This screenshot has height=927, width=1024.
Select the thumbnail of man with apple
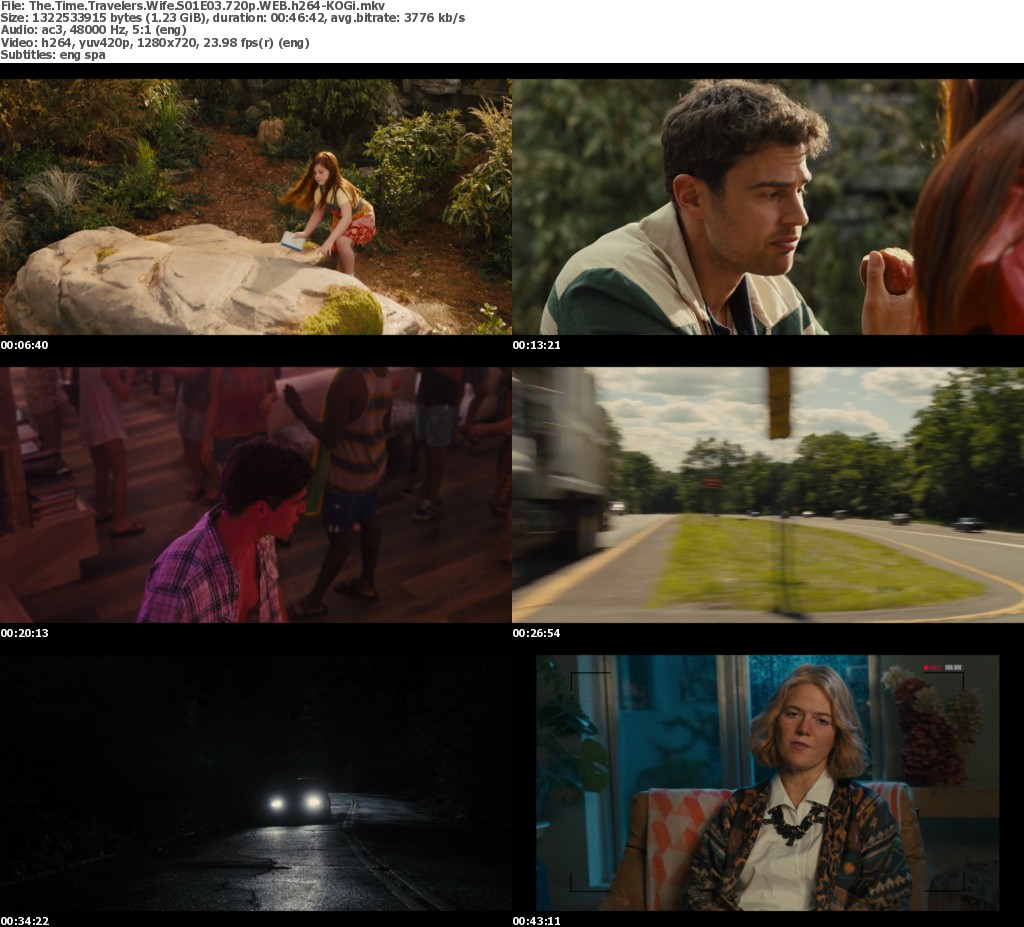pyautogui.click(x=768, y=207)
